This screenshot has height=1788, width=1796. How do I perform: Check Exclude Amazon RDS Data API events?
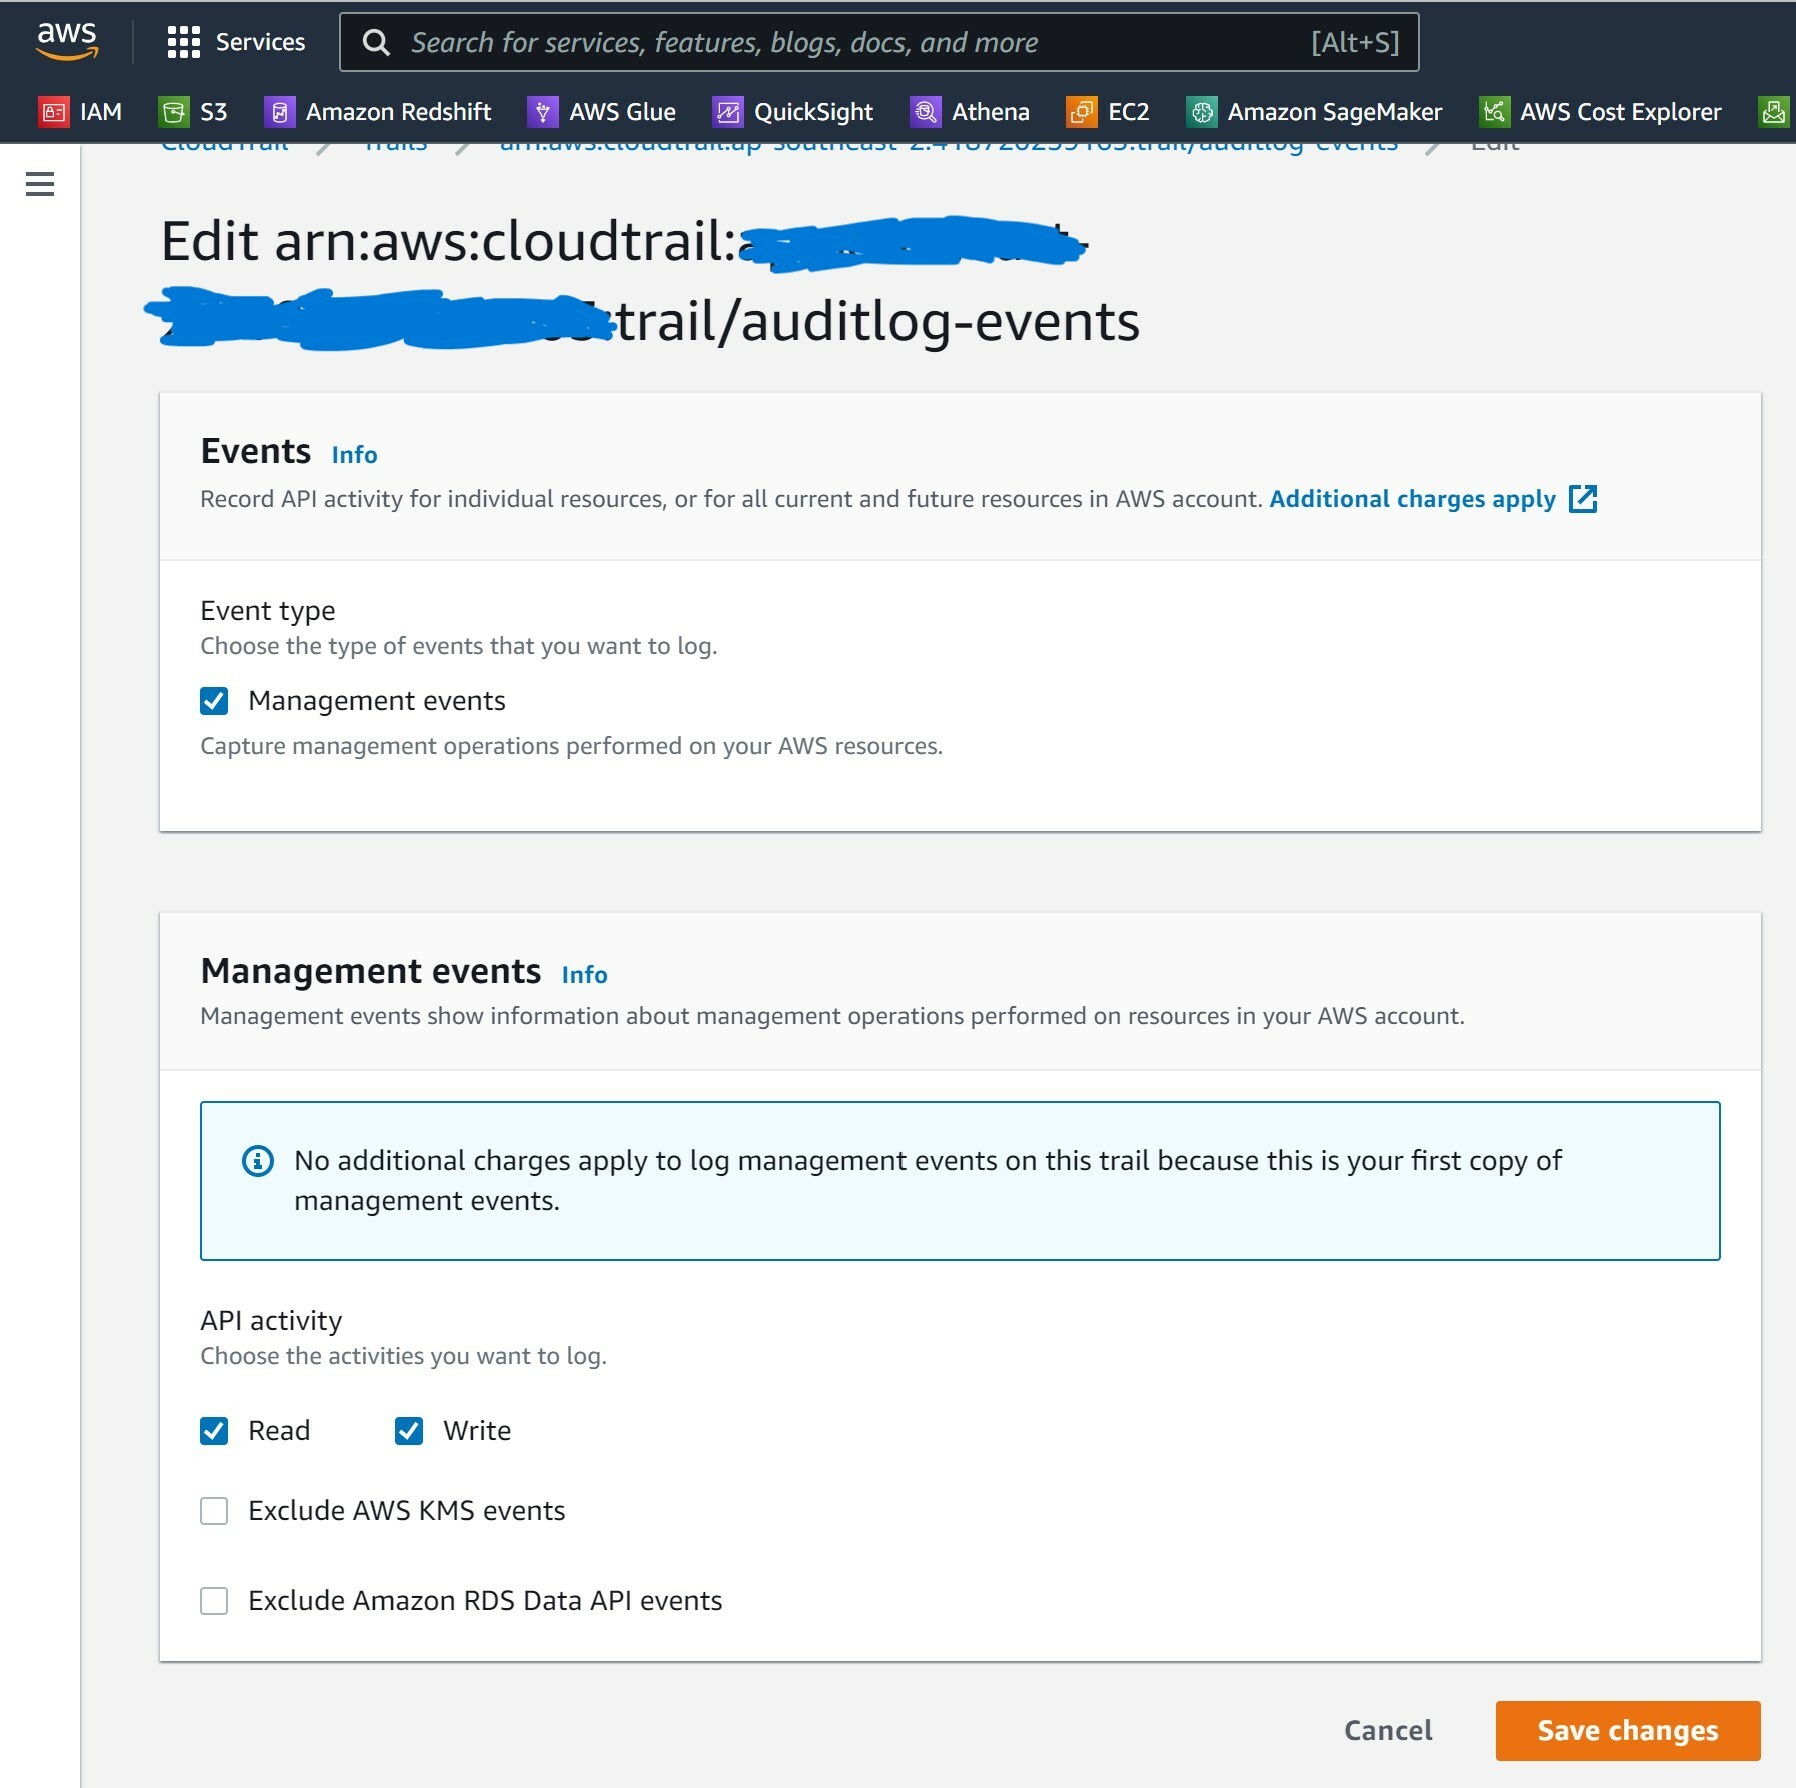click(x=213, y=1600)
